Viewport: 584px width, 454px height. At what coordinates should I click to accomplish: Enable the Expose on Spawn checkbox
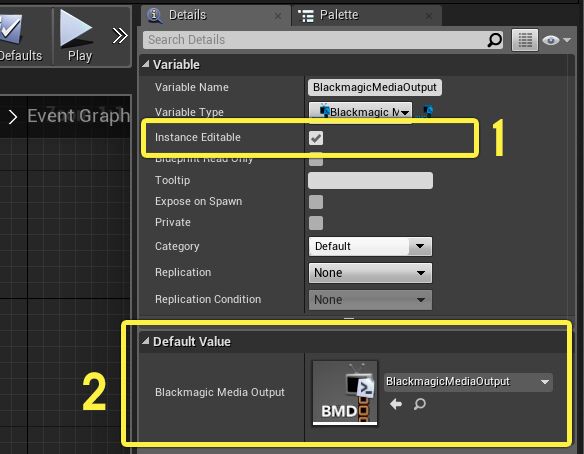tap(316, 202)
